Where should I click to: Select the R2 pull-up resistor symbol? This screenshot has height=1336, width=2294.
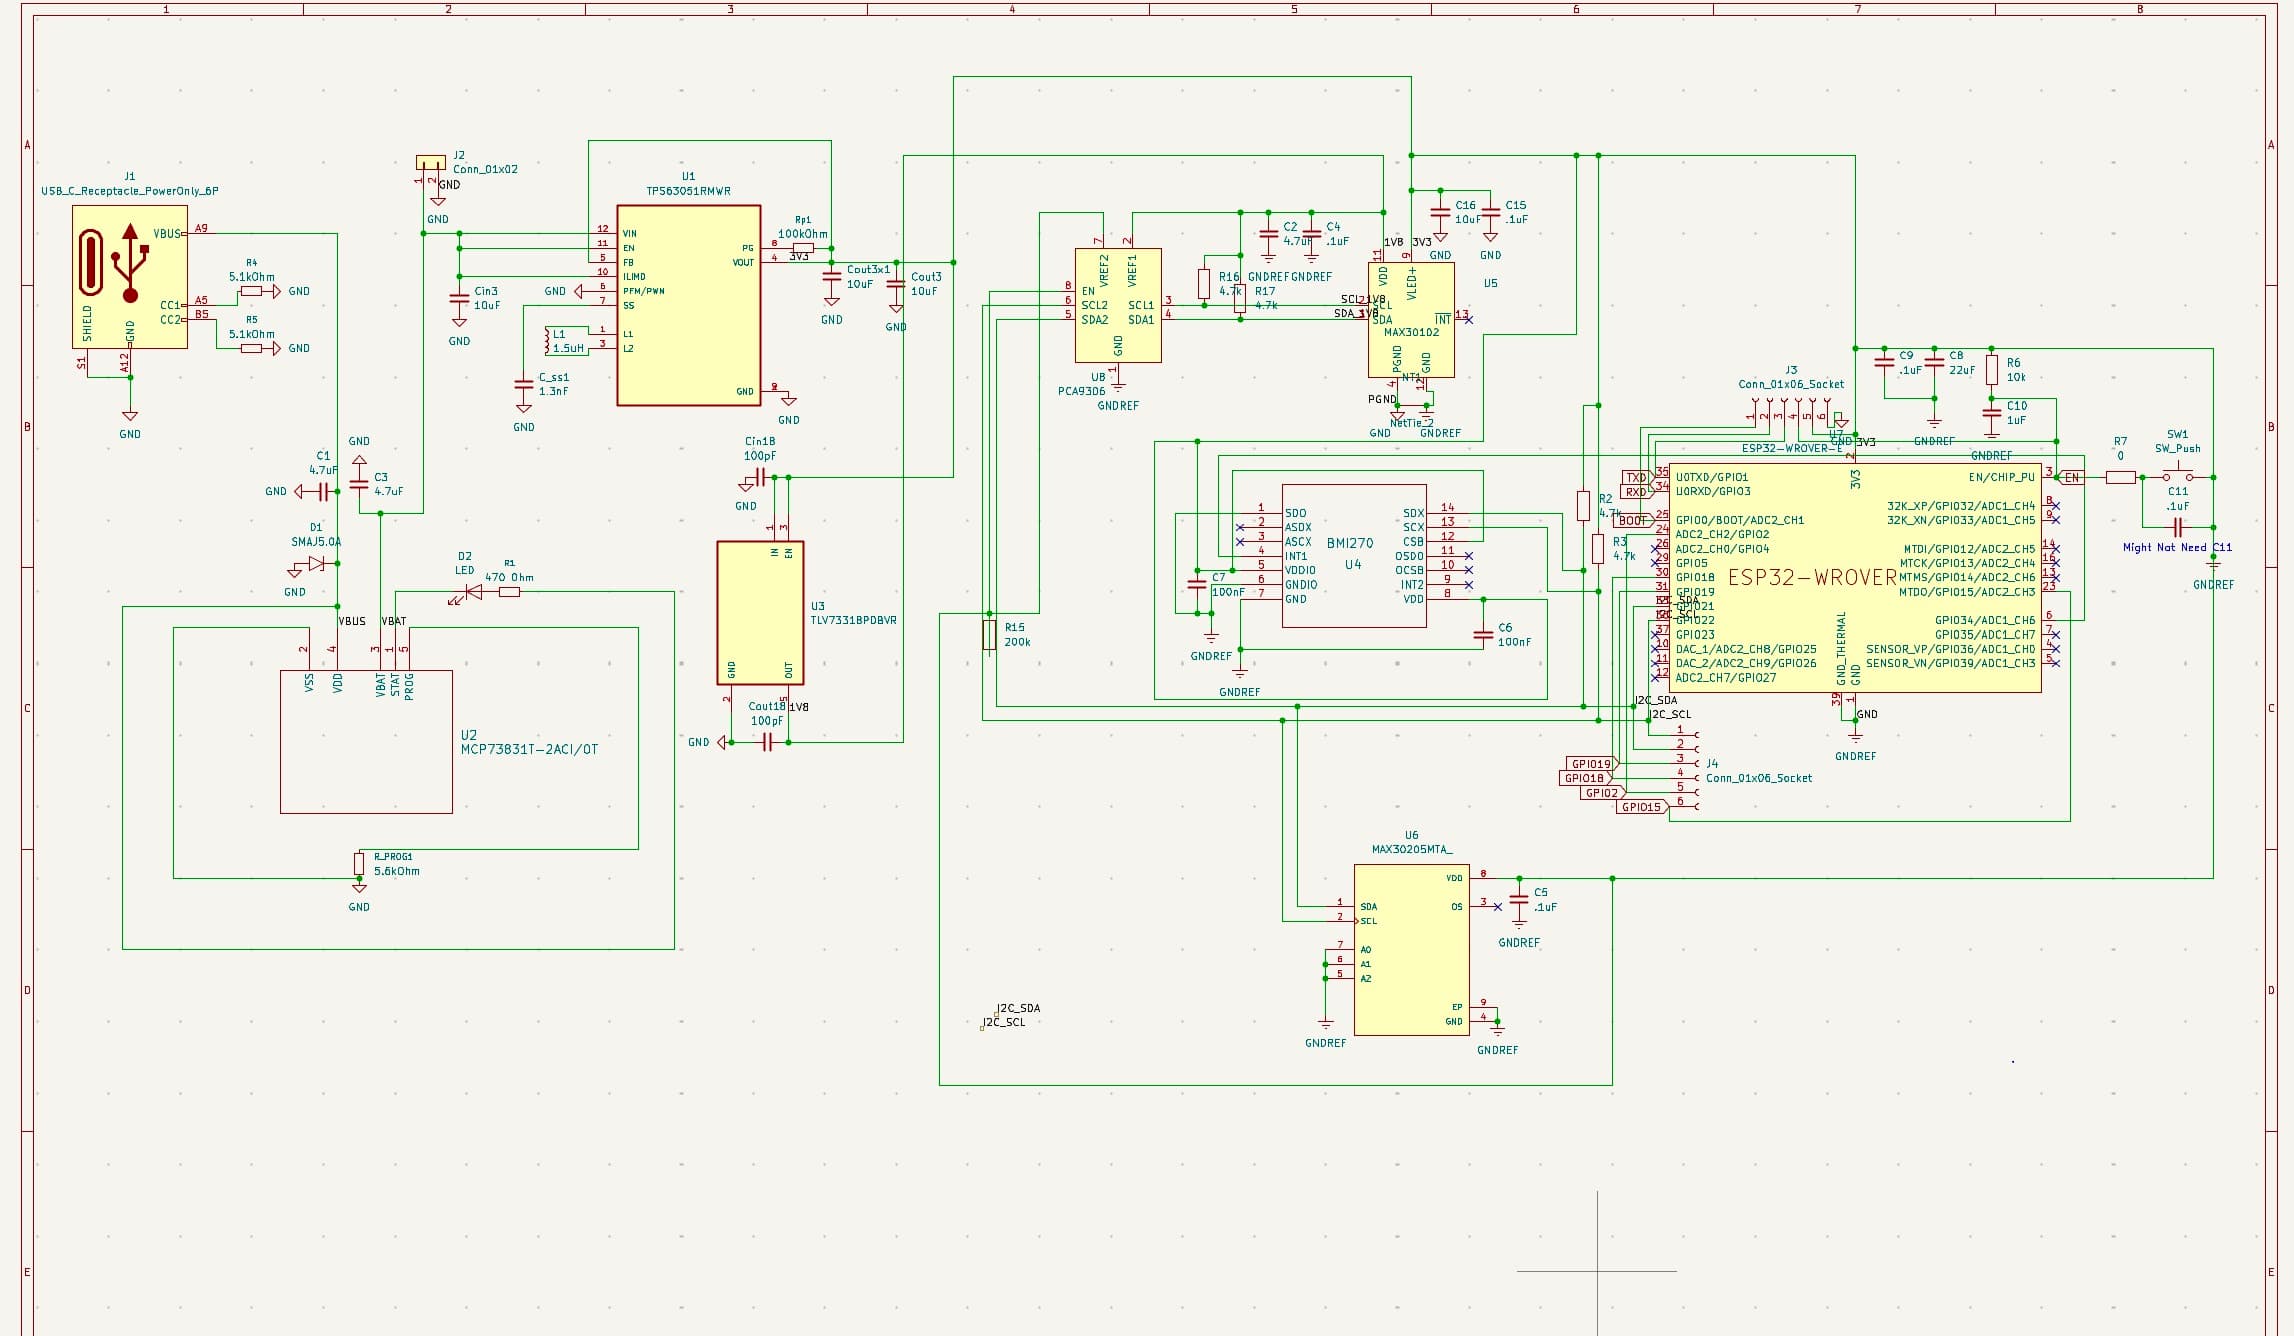coord(1583,506)
